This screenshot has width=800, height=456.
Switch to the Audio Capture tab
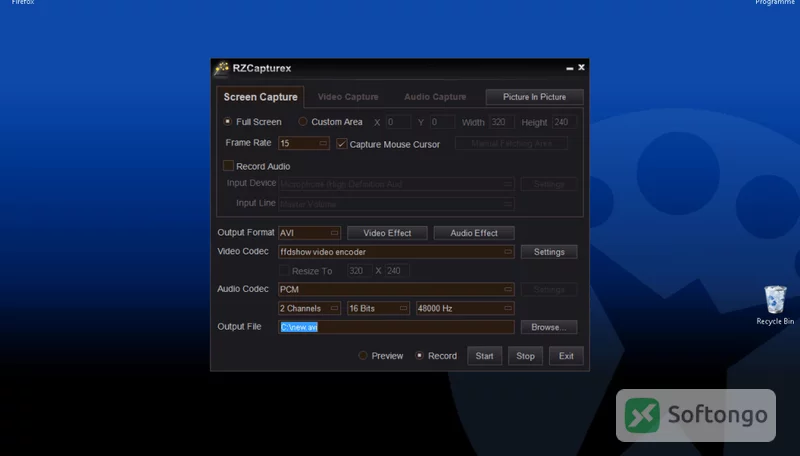[435, 97]
